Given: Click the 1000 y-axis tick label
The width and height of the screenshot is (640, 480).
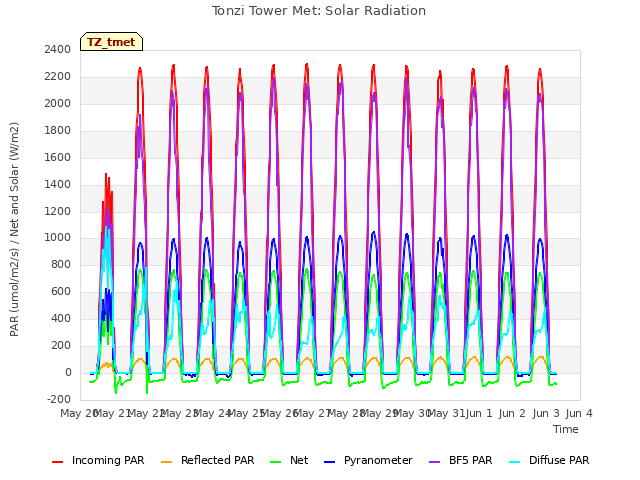Looking at the screenshot, I should coord(58,238).
